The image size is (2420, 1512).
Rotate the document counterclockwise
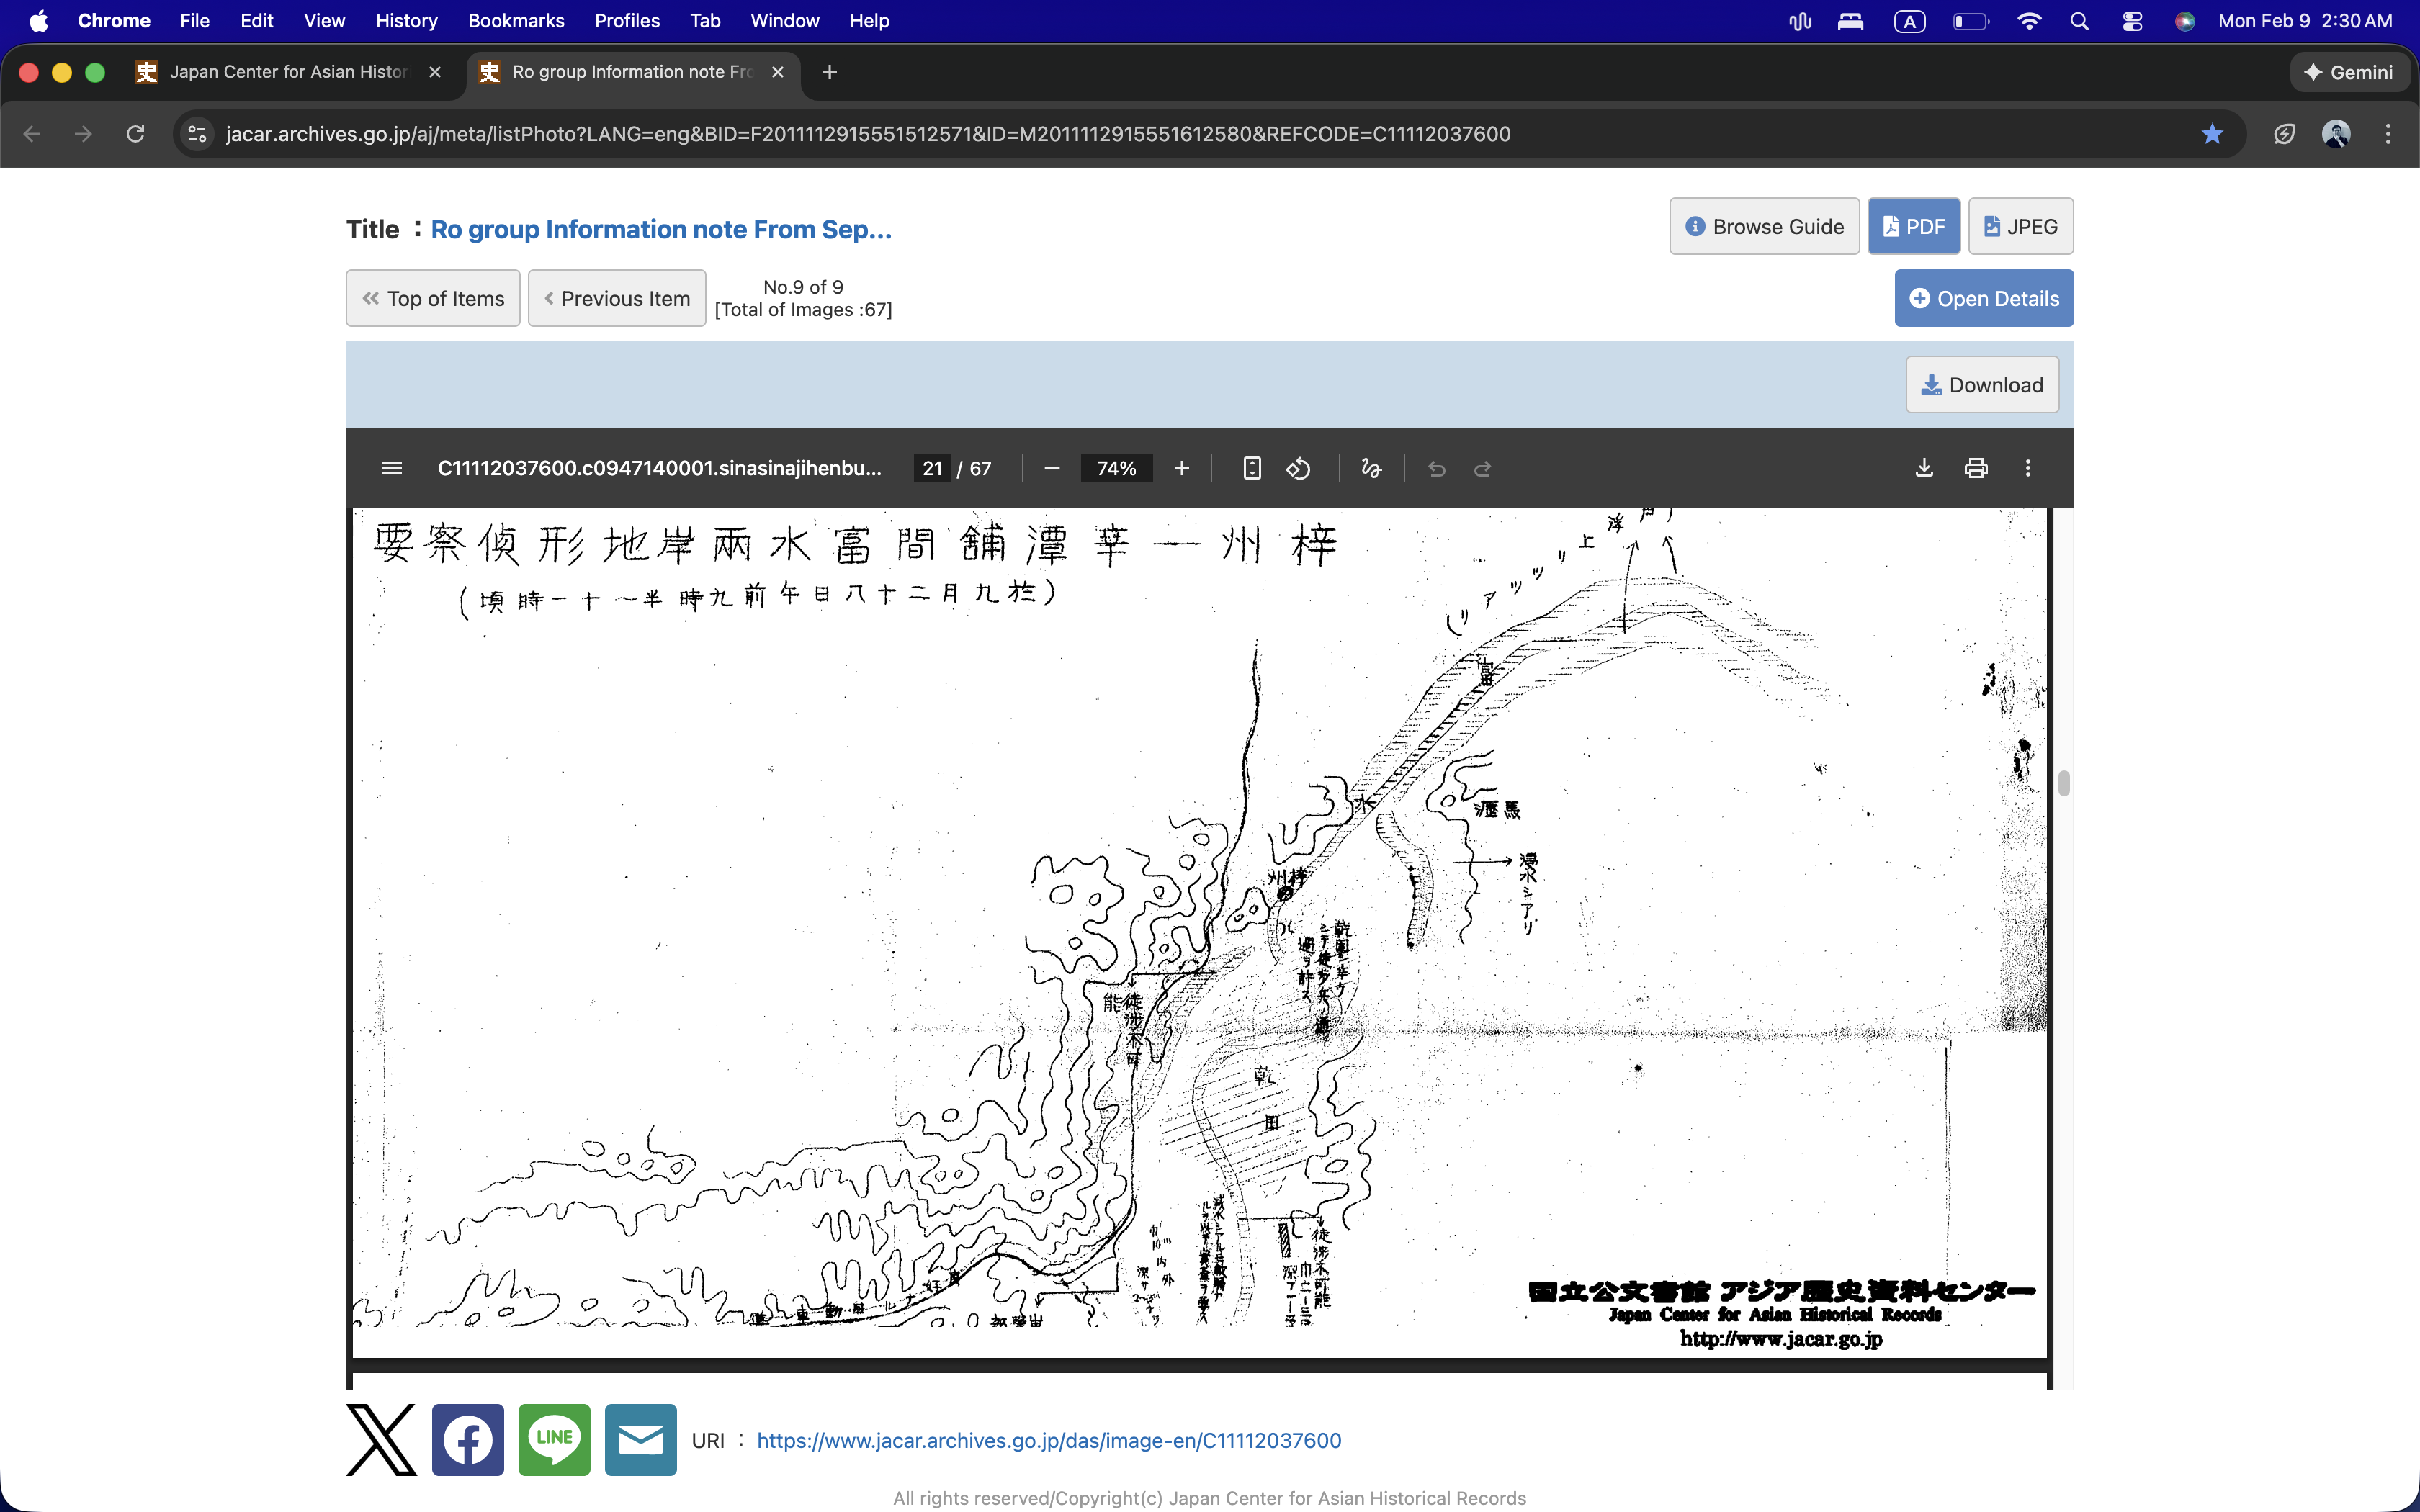(x=1298, y=468)
